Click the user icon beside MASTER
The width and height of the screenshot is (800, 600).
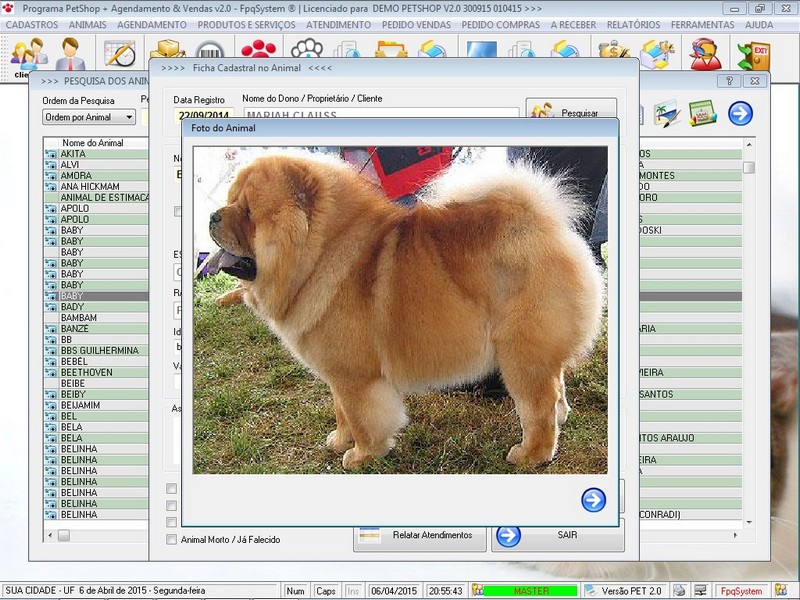point(477,590)
